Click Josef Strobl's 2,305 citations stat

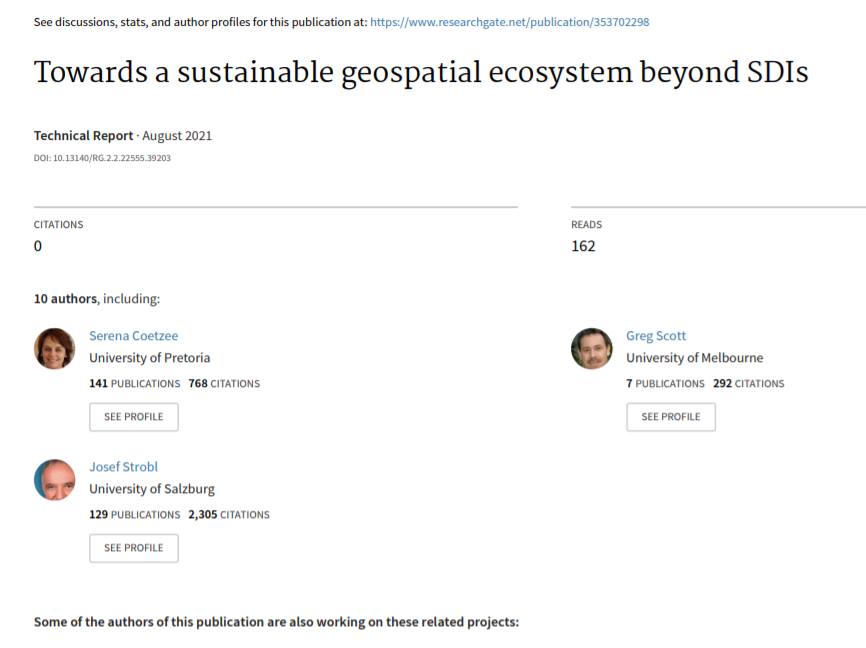point(229,515)
